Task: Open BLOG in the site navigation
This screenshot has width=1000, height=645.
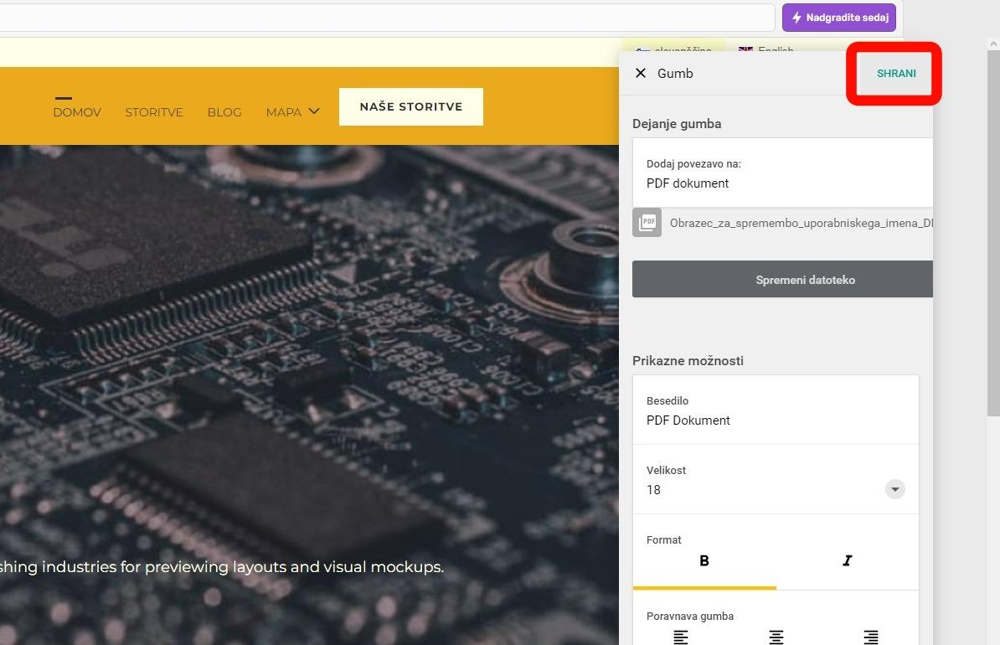Action: tap(224, 112)
